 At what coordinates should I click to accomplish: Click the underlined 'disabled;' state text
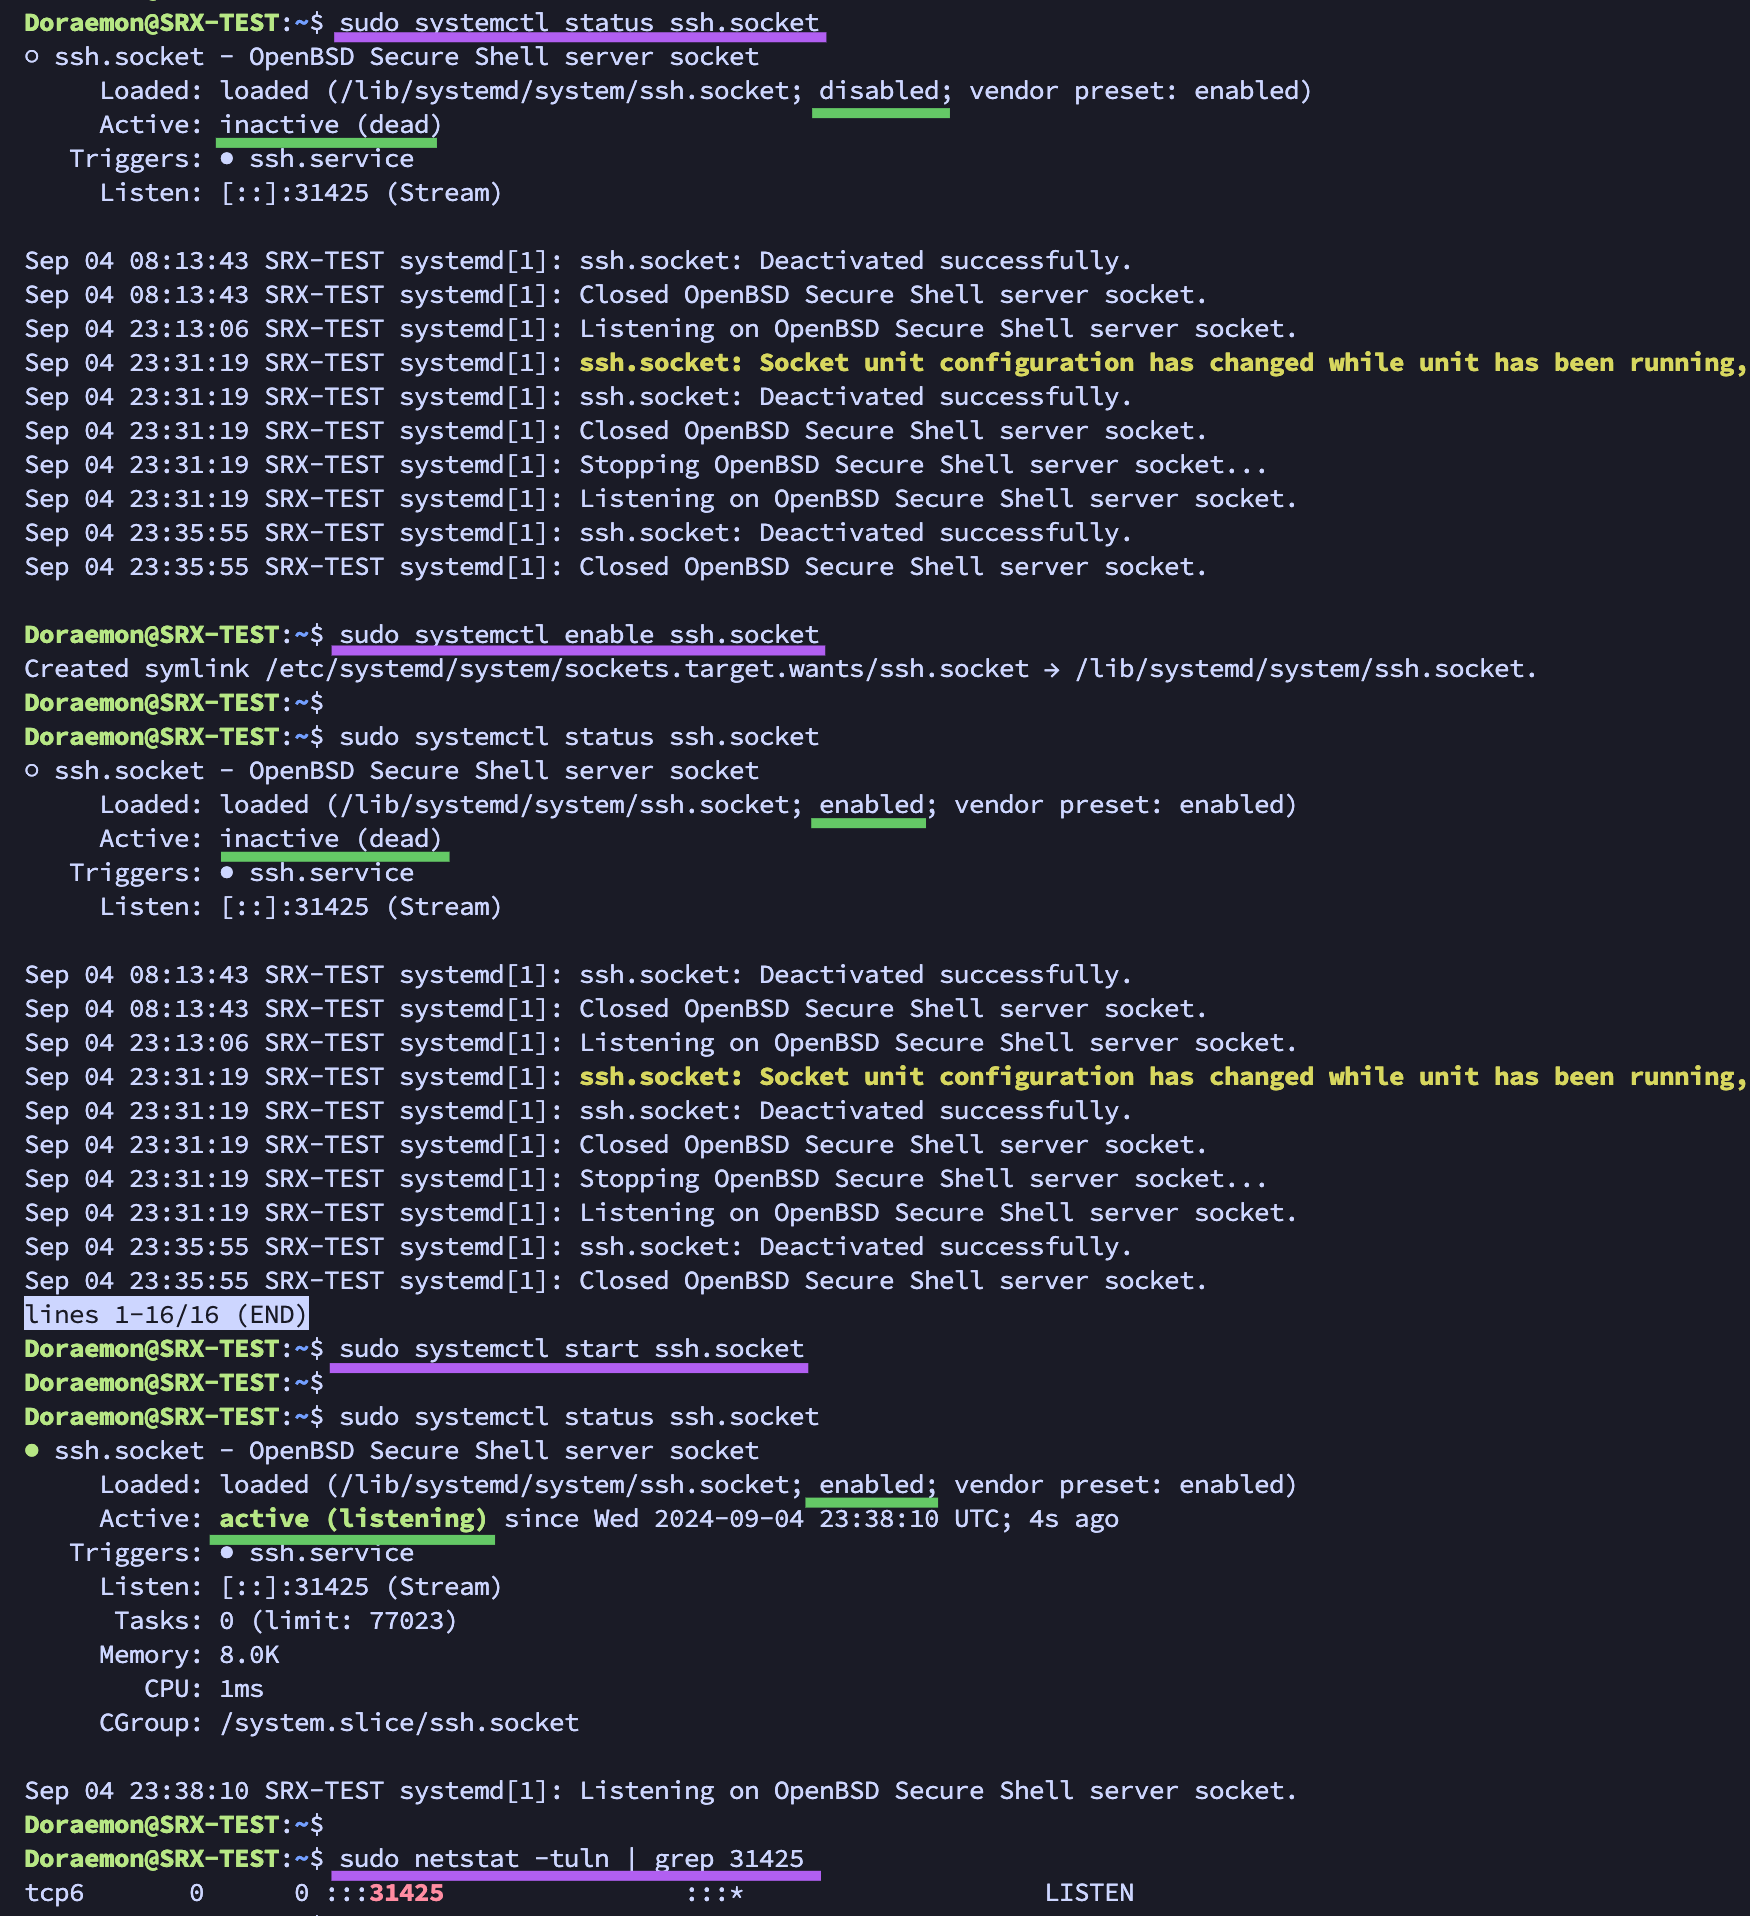(880, 91)
